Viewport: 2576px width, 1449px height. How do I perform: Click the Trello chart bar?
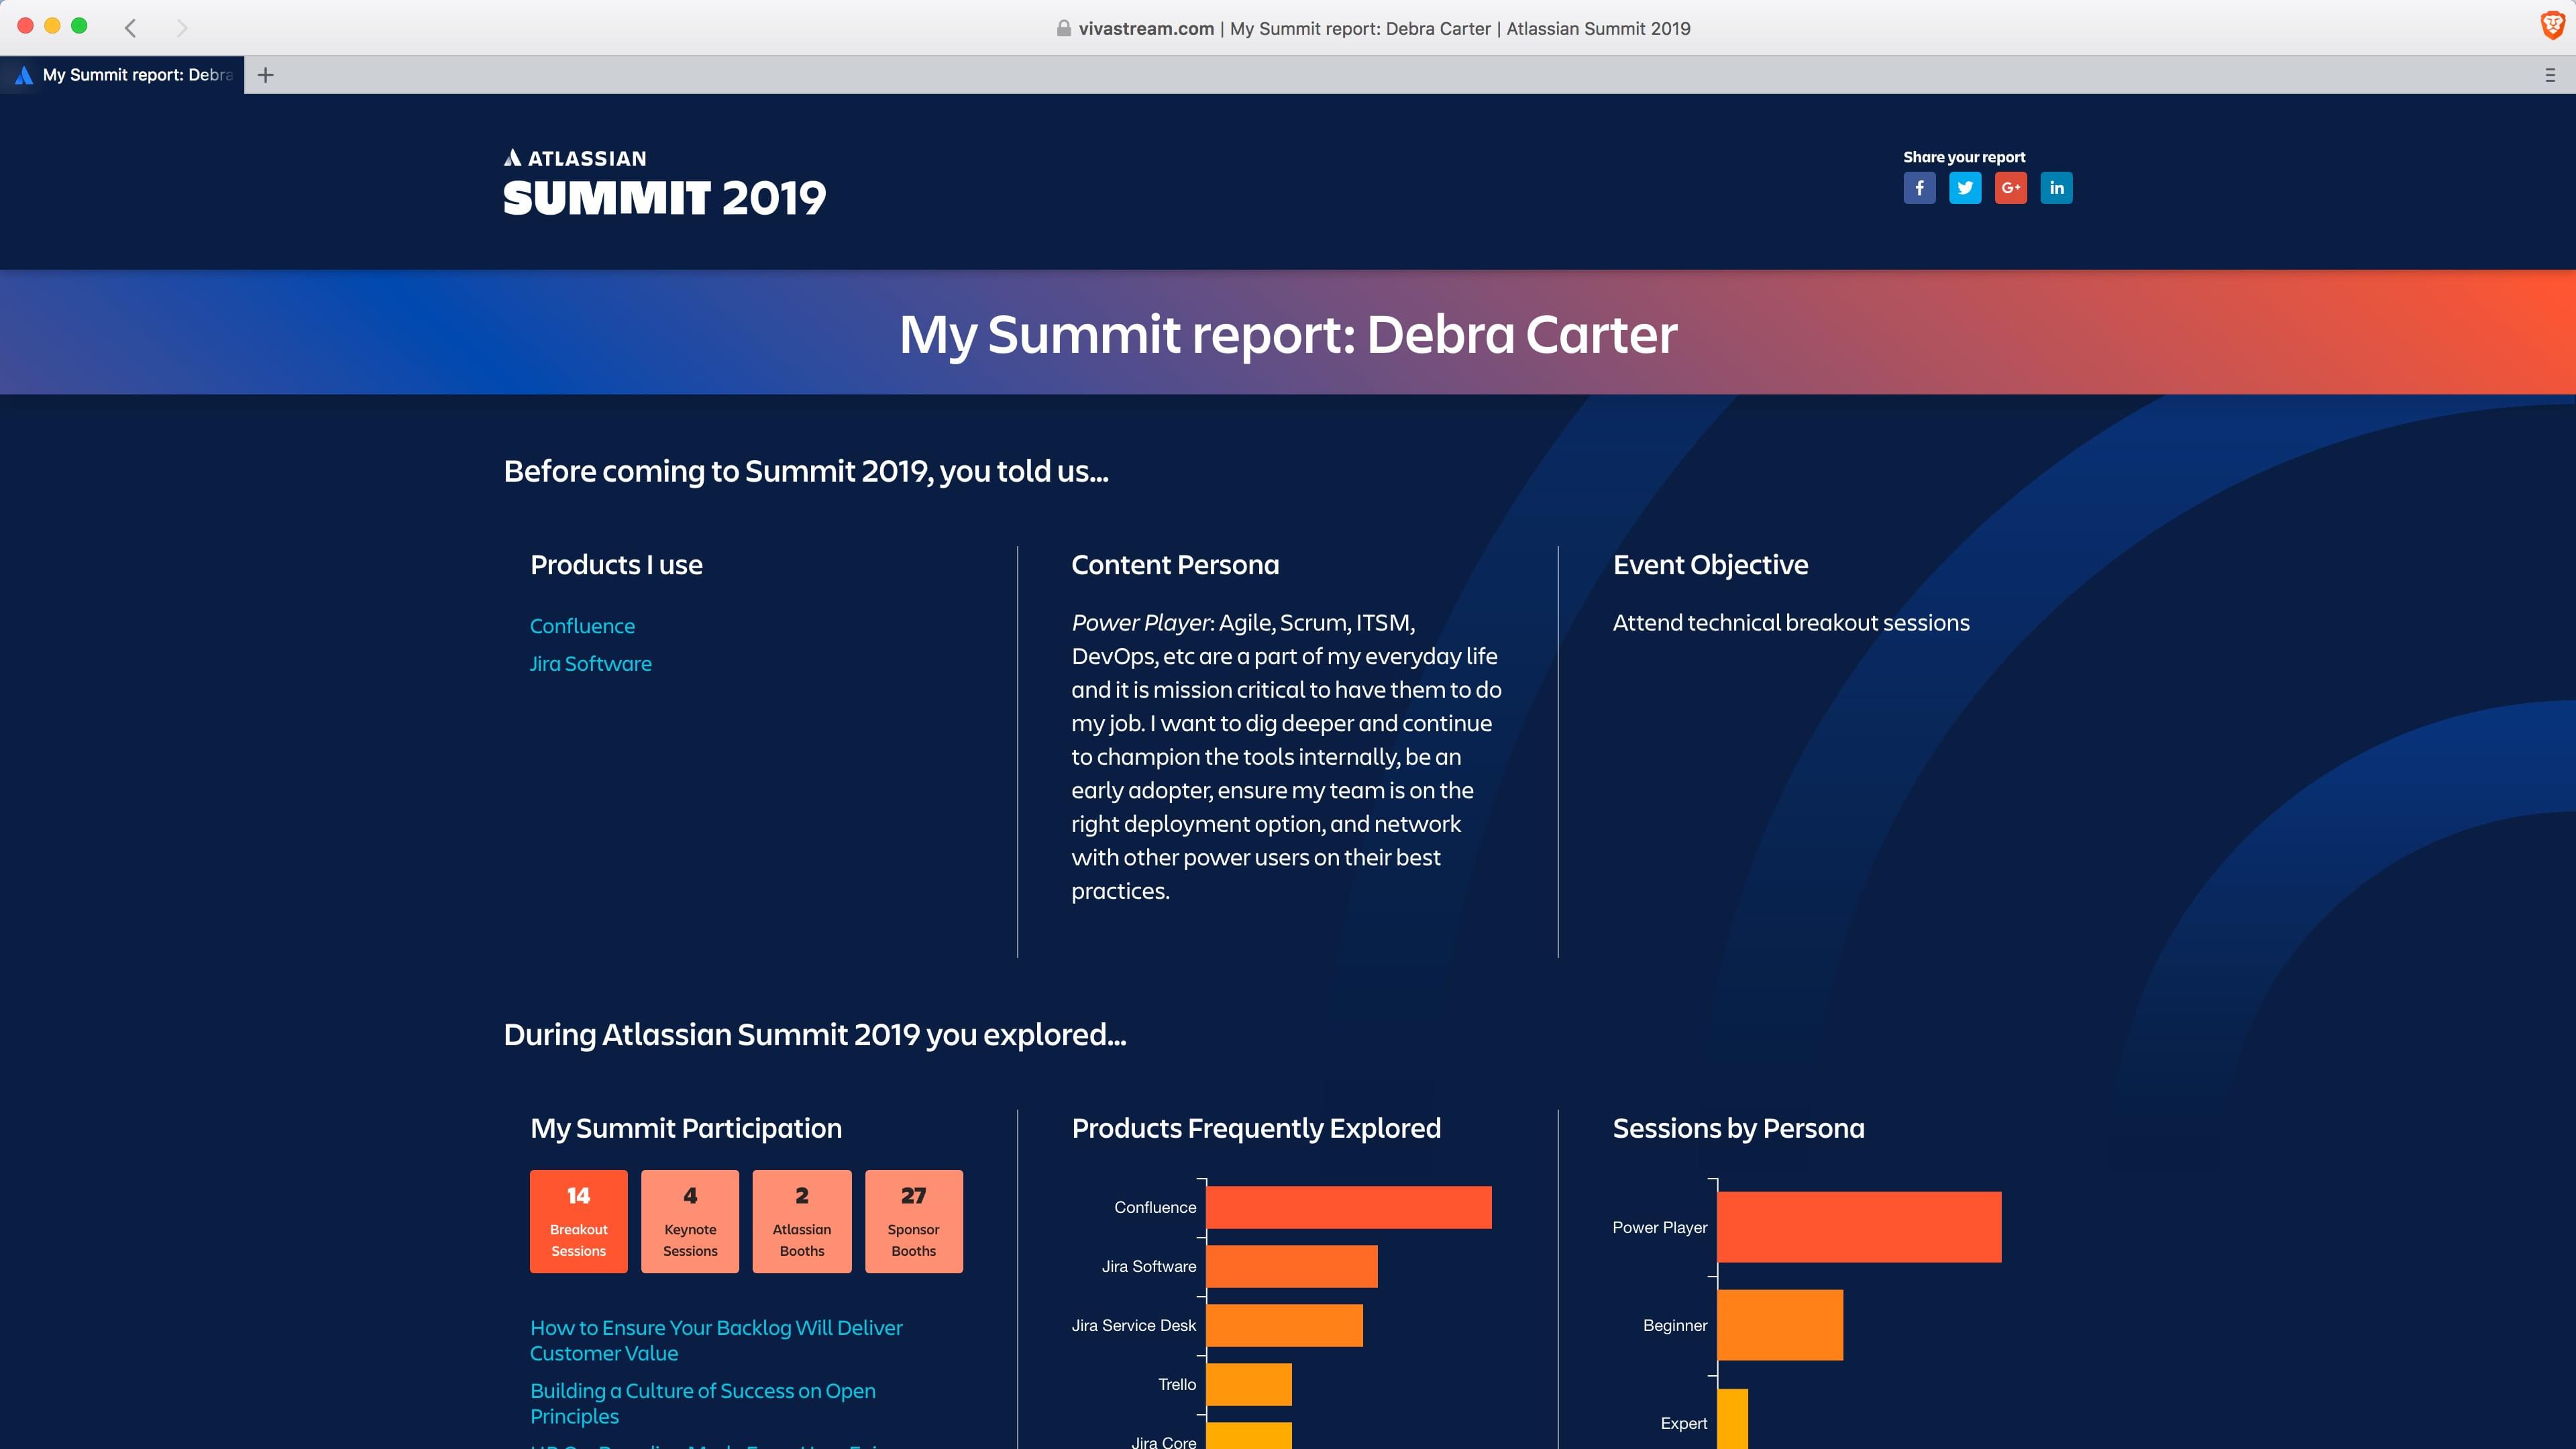pos(1249,1384)
